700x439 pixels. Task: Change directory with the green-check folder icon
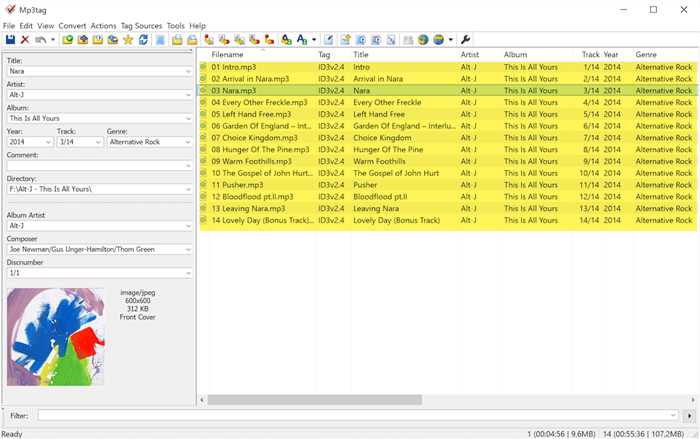[67, 40]
